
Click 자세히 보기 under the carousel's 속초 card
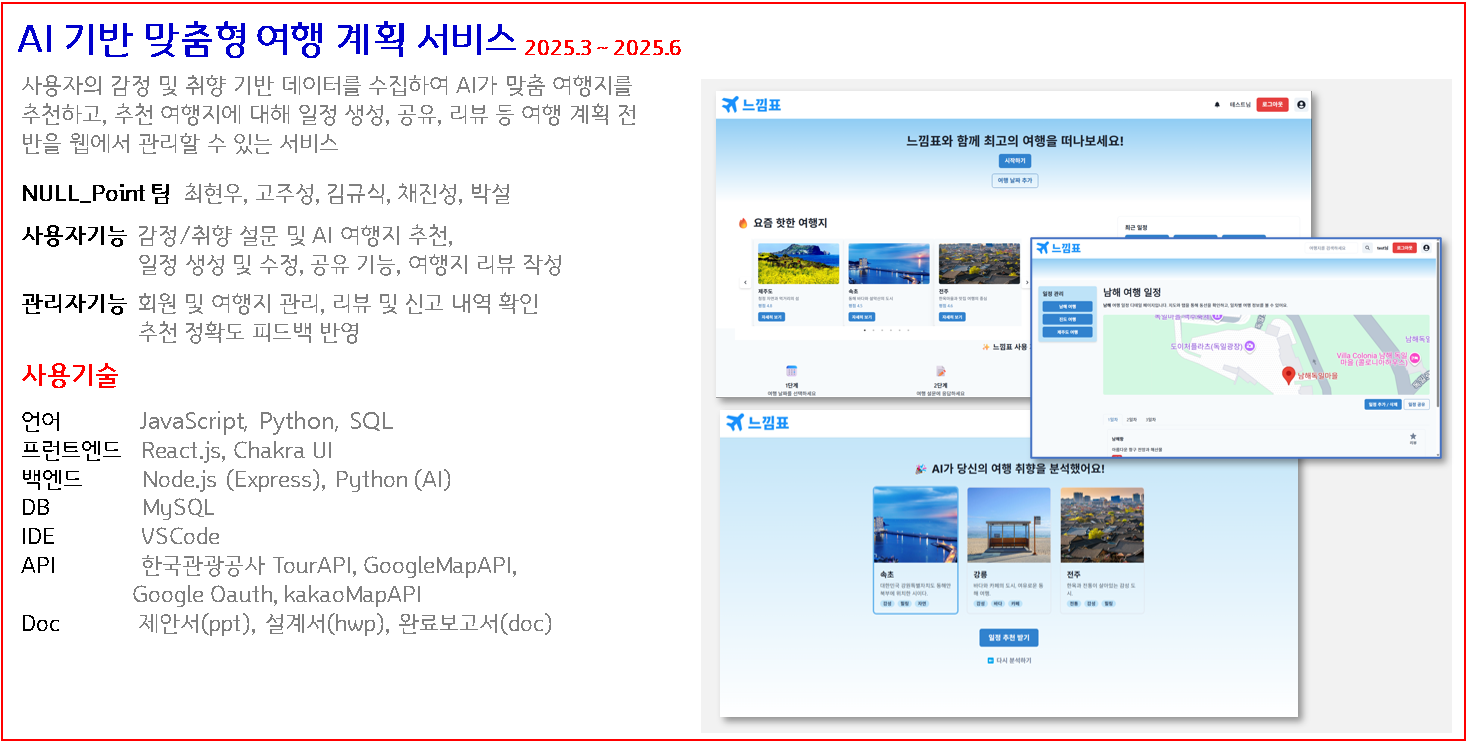coord(863,317)
